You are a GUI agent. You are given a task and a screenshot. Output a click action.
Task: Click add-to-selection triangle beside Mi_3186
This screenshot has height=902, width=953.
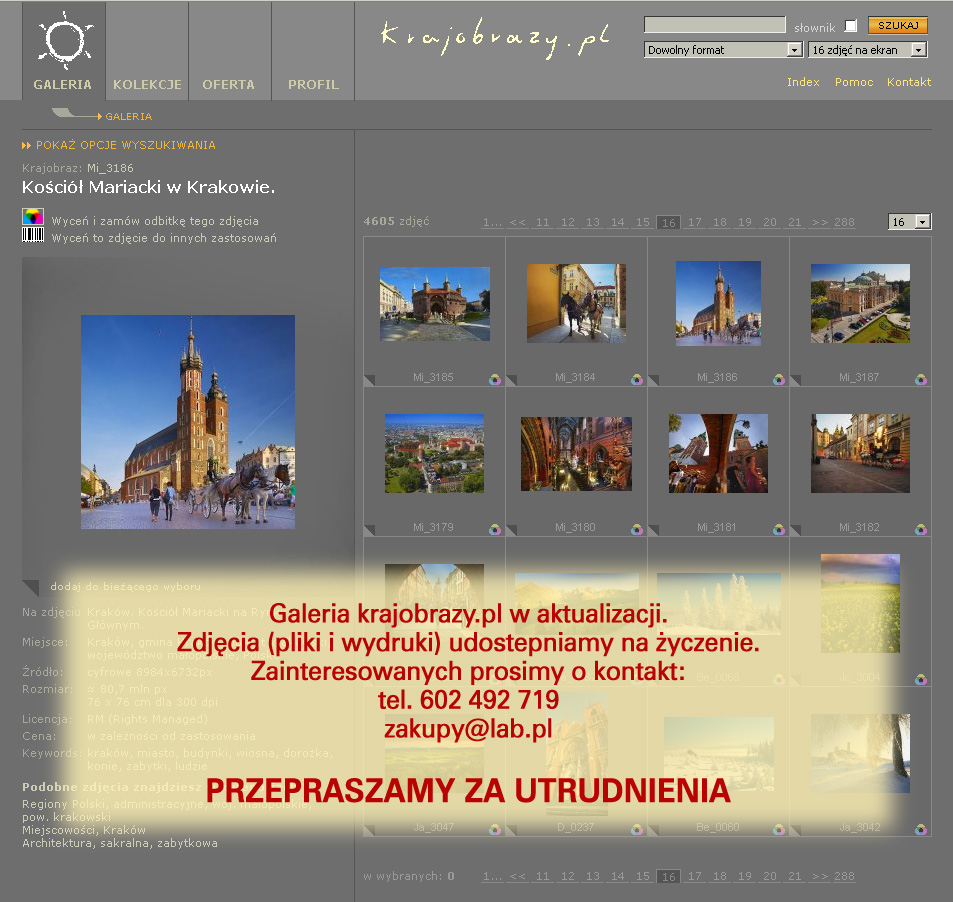click(x=653, y=379)
